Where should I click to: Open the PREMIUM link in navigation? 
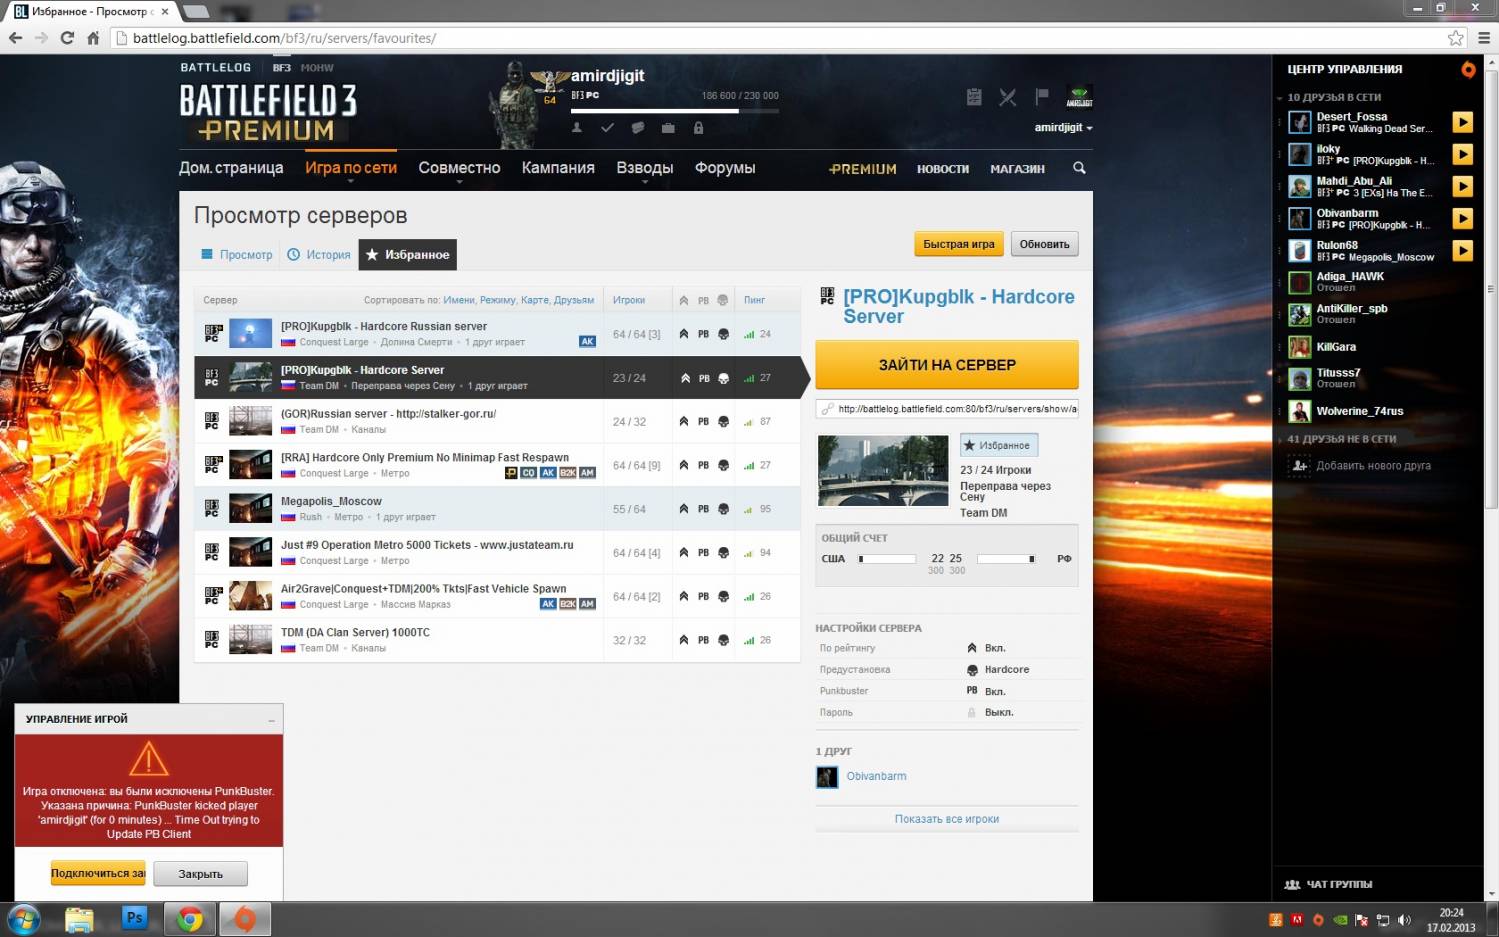click(862, 169)
